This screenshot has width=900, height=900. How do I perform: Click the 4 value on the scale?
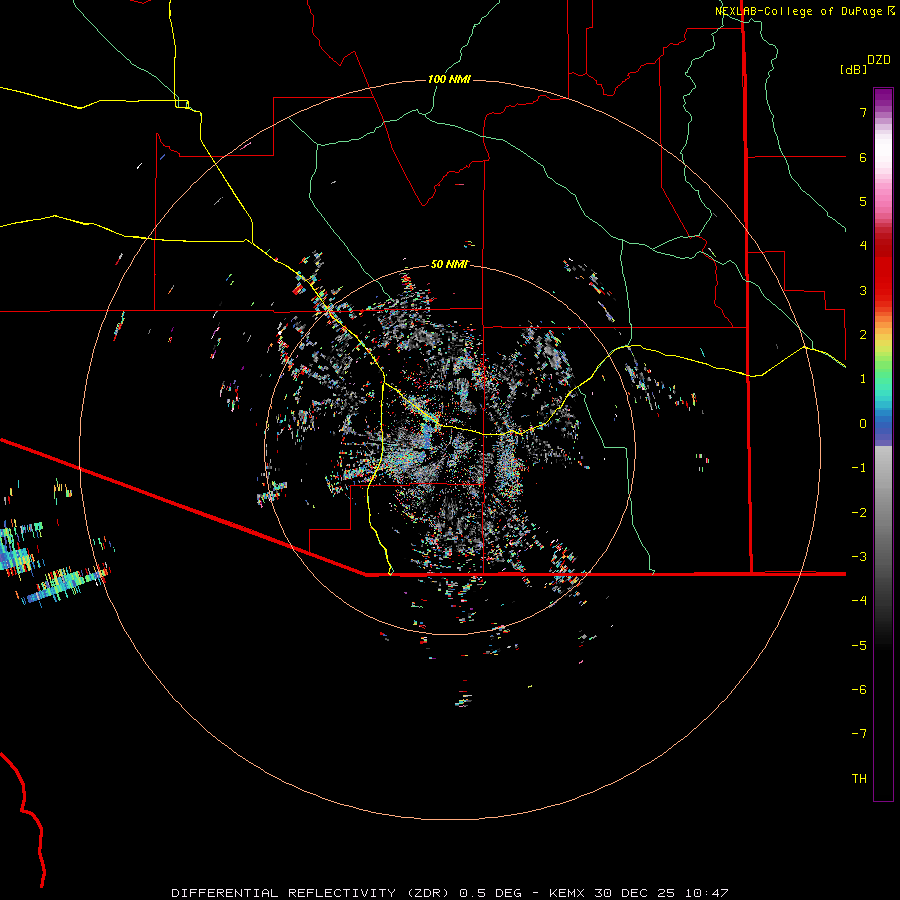863,246
